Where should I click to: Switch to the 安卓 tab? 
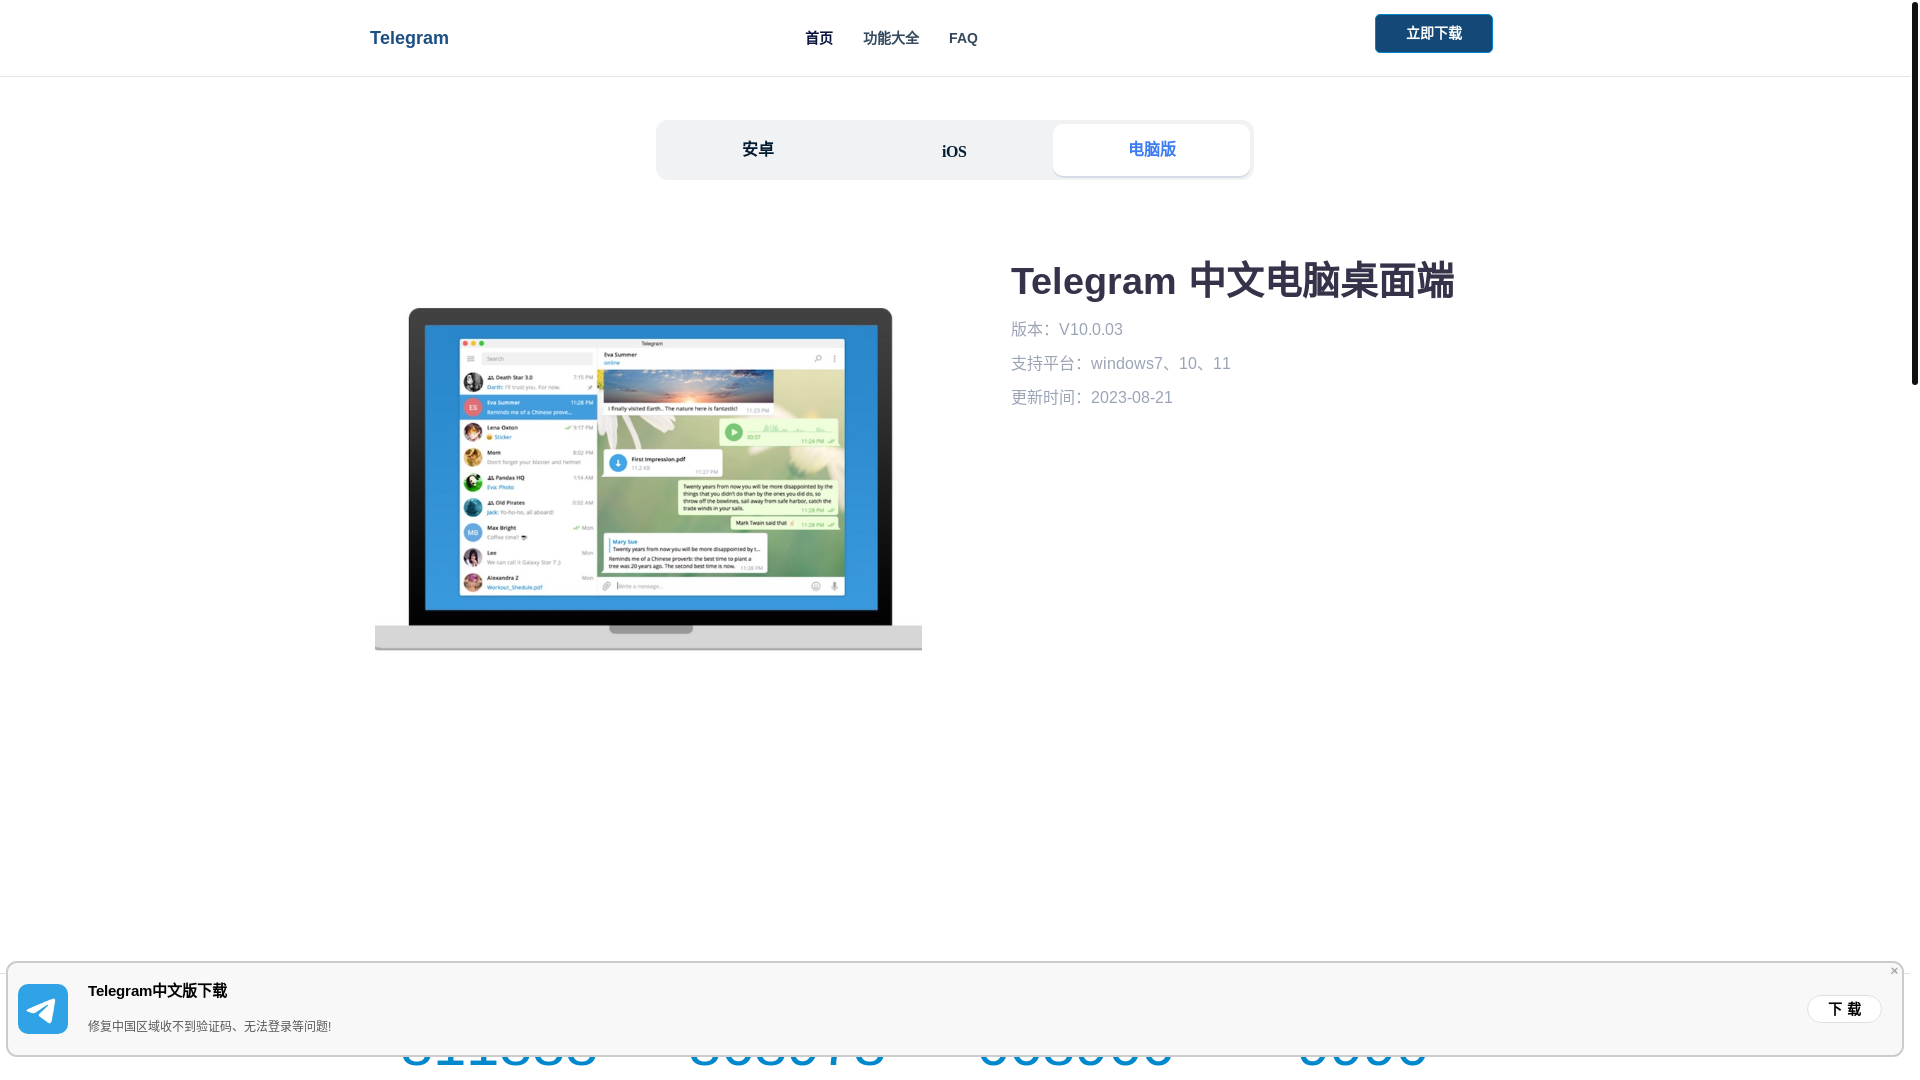[x=758, y=149]
